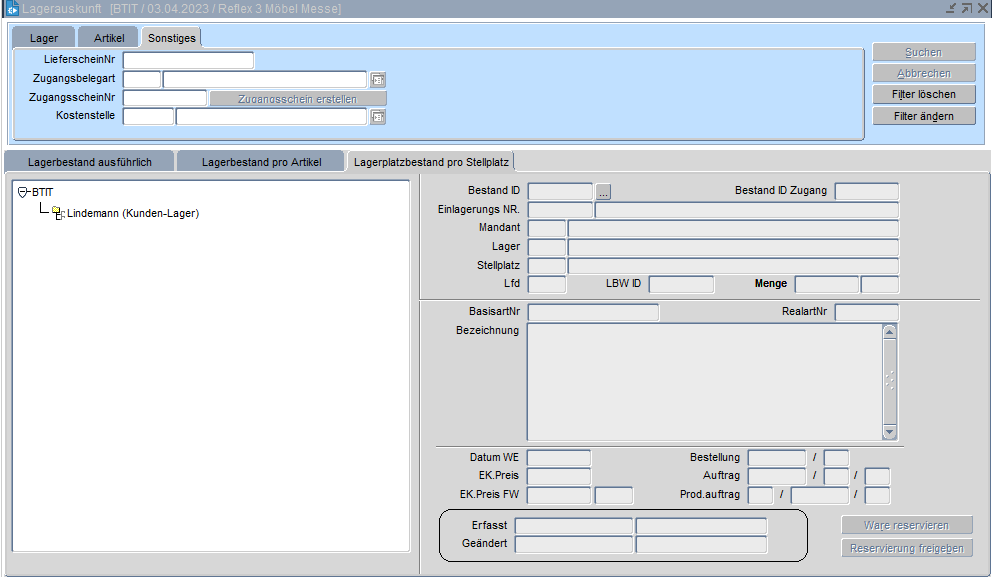Select Lindemann (Kunden-Lager) in the tree

point(133,213)
